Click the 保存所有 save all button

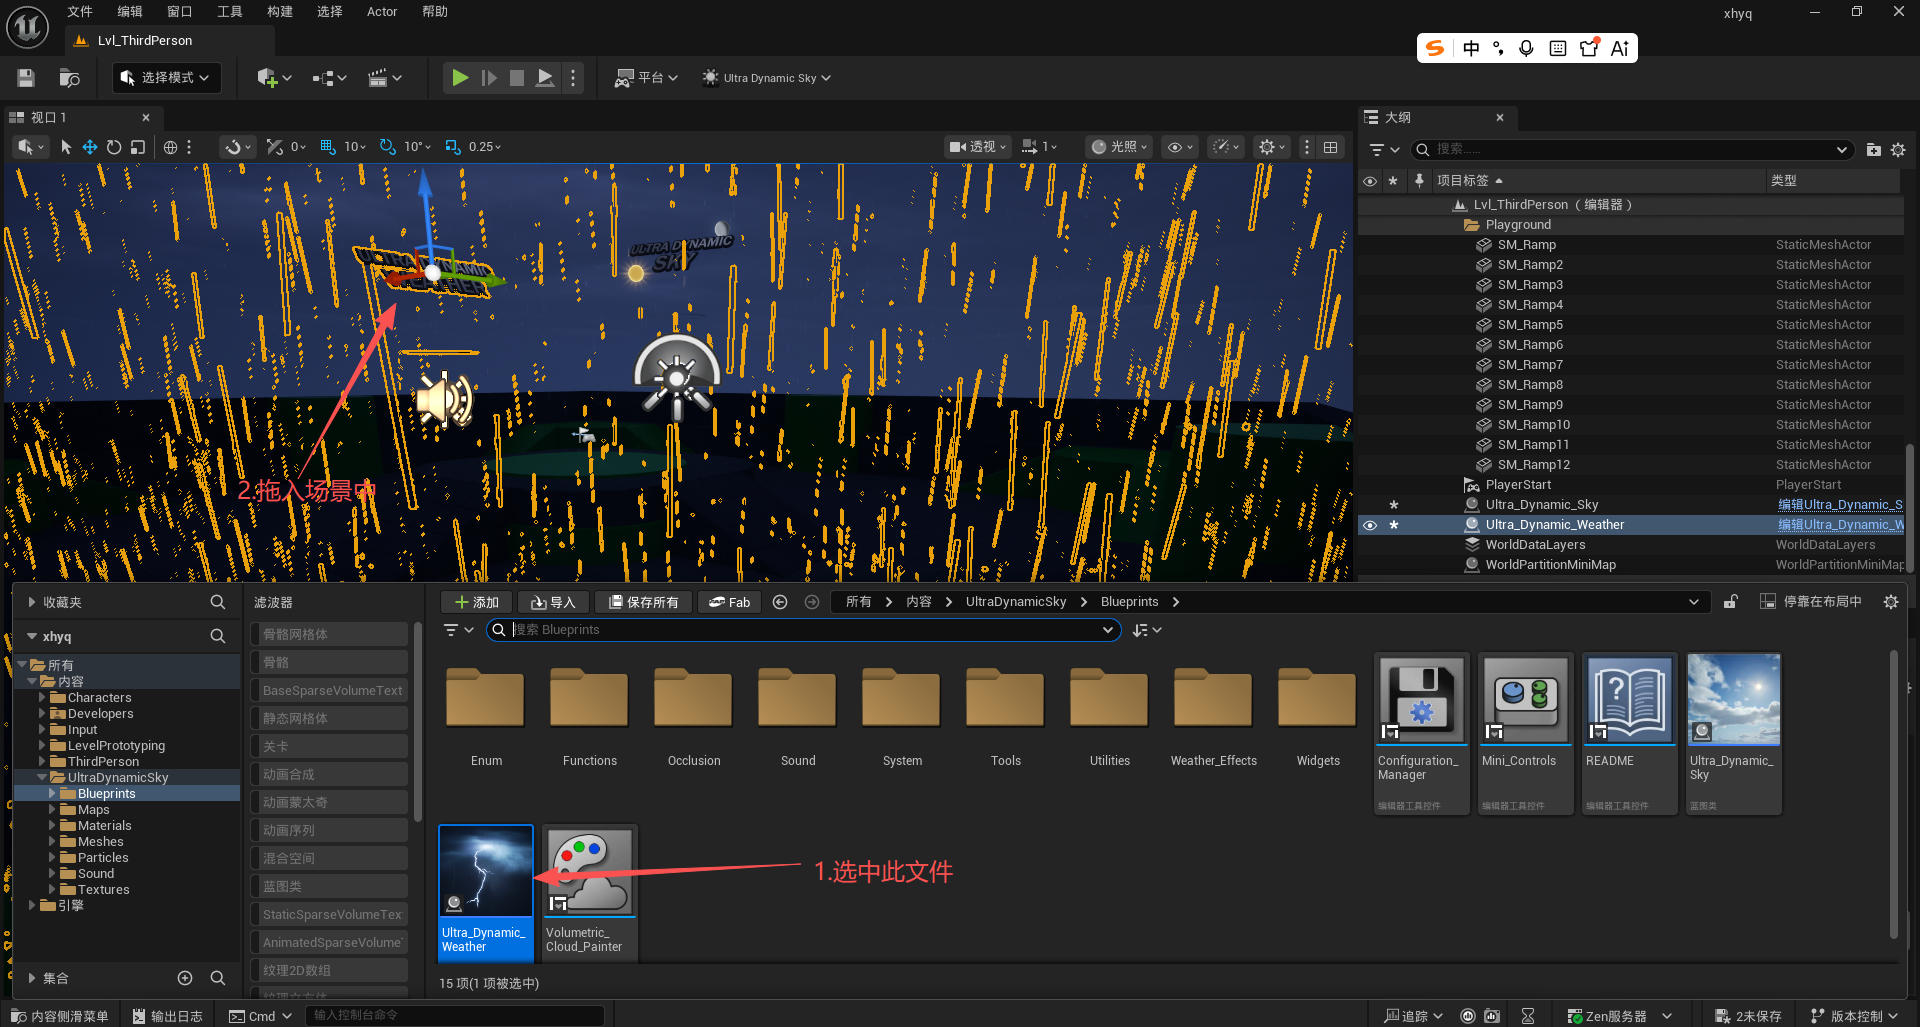[644, 602]
